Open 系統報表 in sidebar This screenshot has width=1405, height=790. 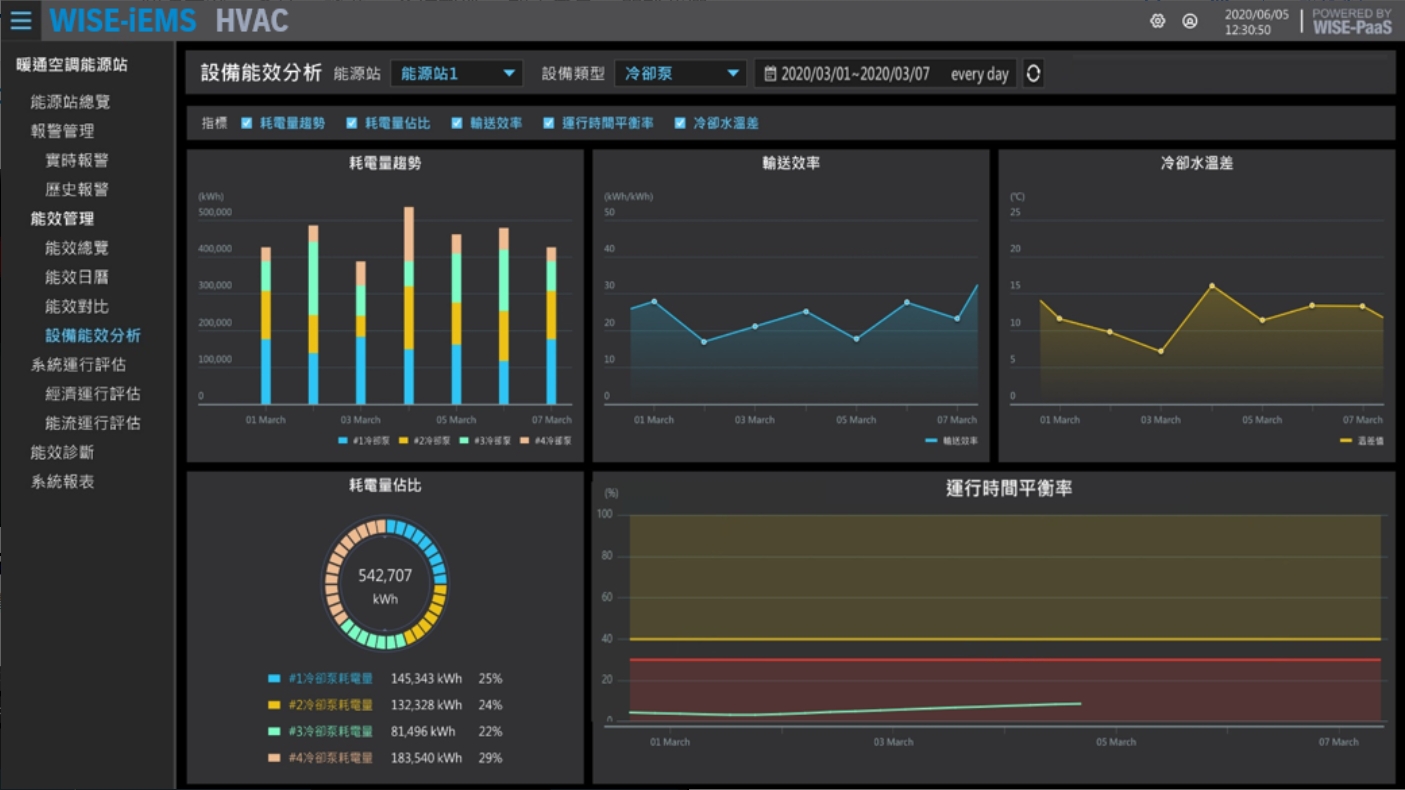[62, 482]
